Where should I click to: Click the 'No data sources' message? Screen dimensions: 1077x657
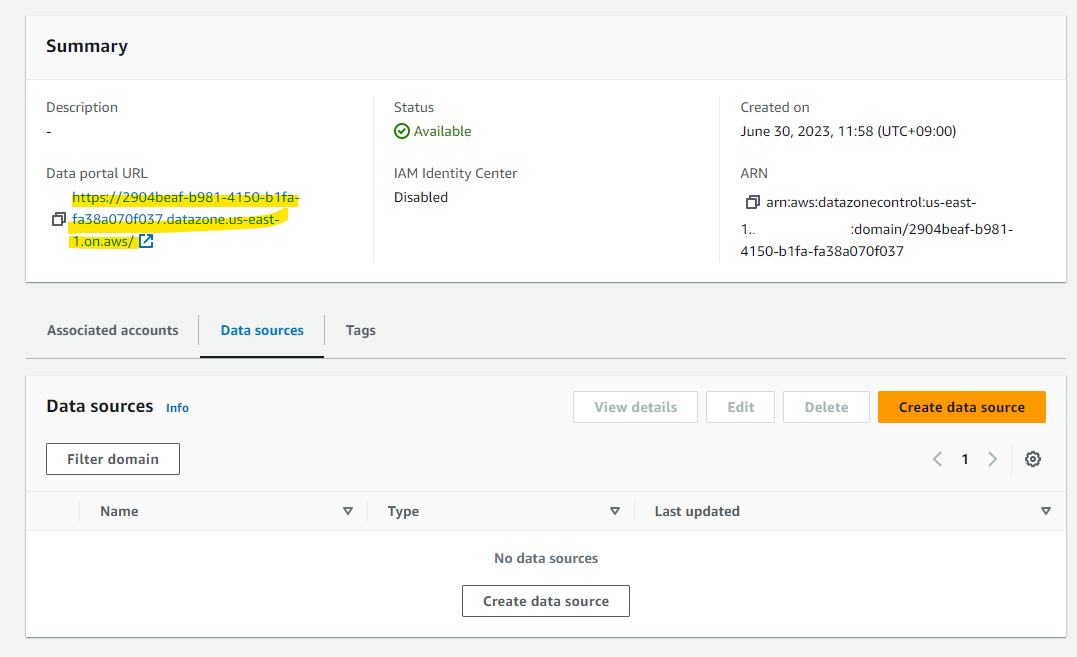[x=546, y=558]
